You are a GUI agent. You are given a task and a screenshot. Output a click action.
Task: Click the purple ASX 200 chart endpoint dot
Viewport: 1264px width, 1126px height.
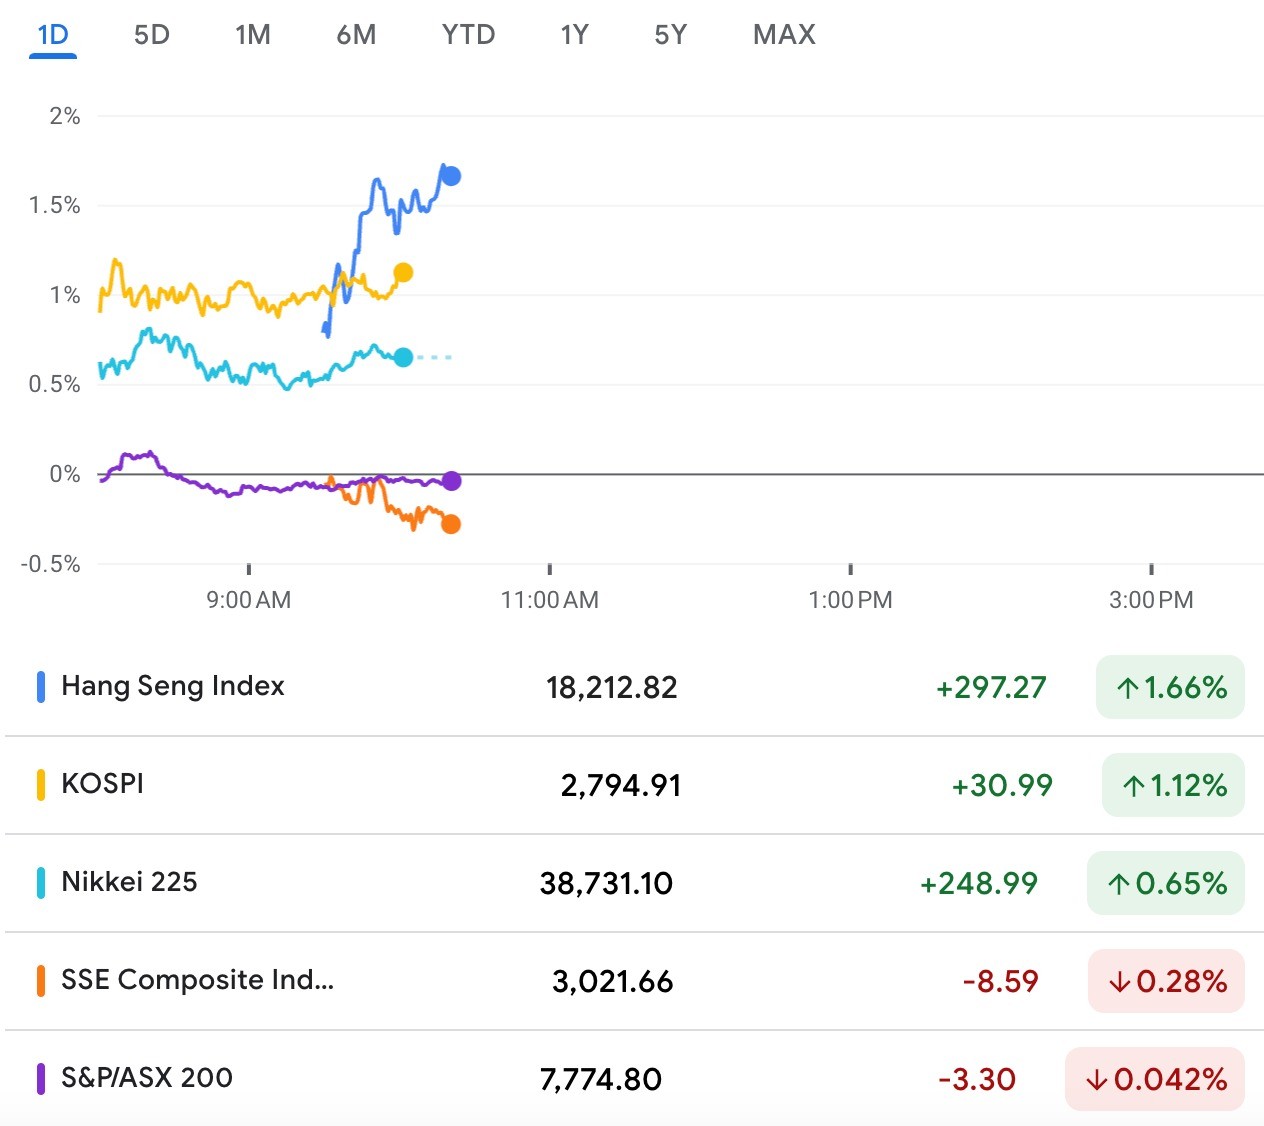[x=451, y=481]
